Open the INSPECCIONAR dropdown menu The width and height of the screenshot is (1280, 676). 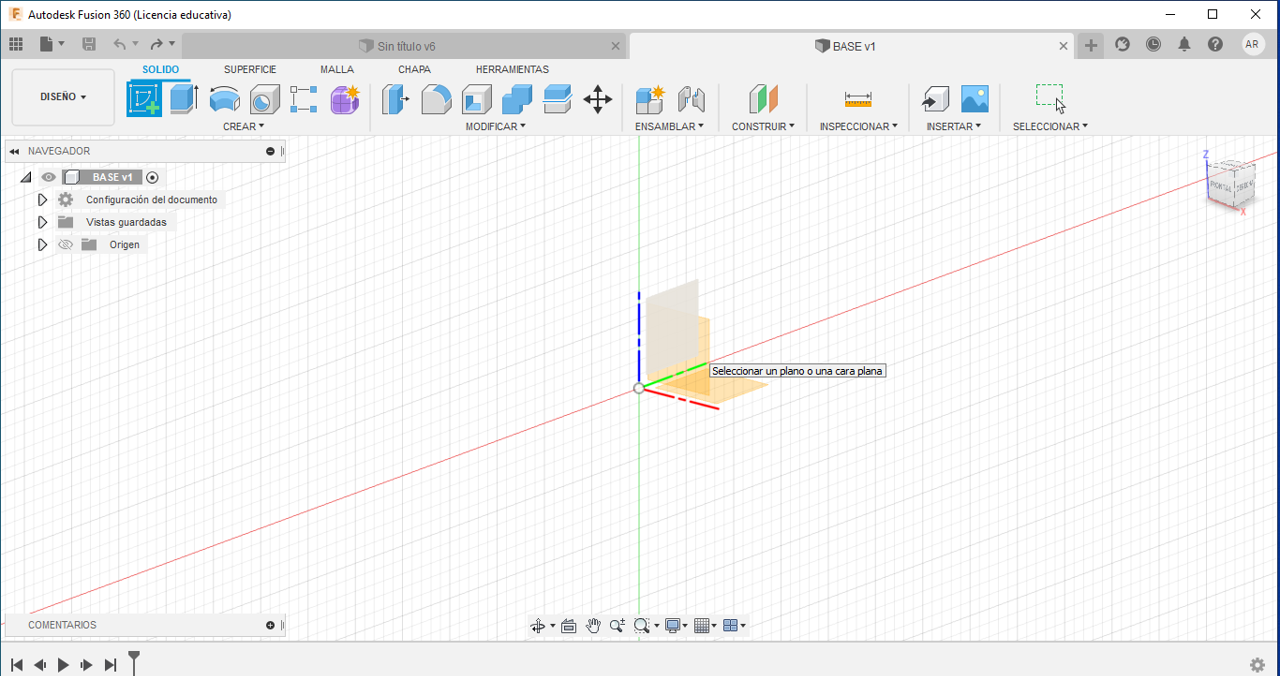click(858, 127)
